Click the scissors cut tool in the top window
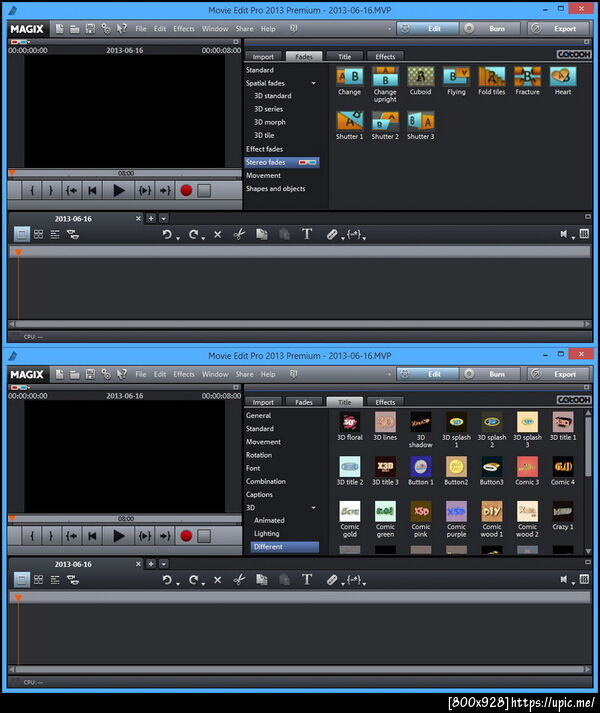 (239, 234)
